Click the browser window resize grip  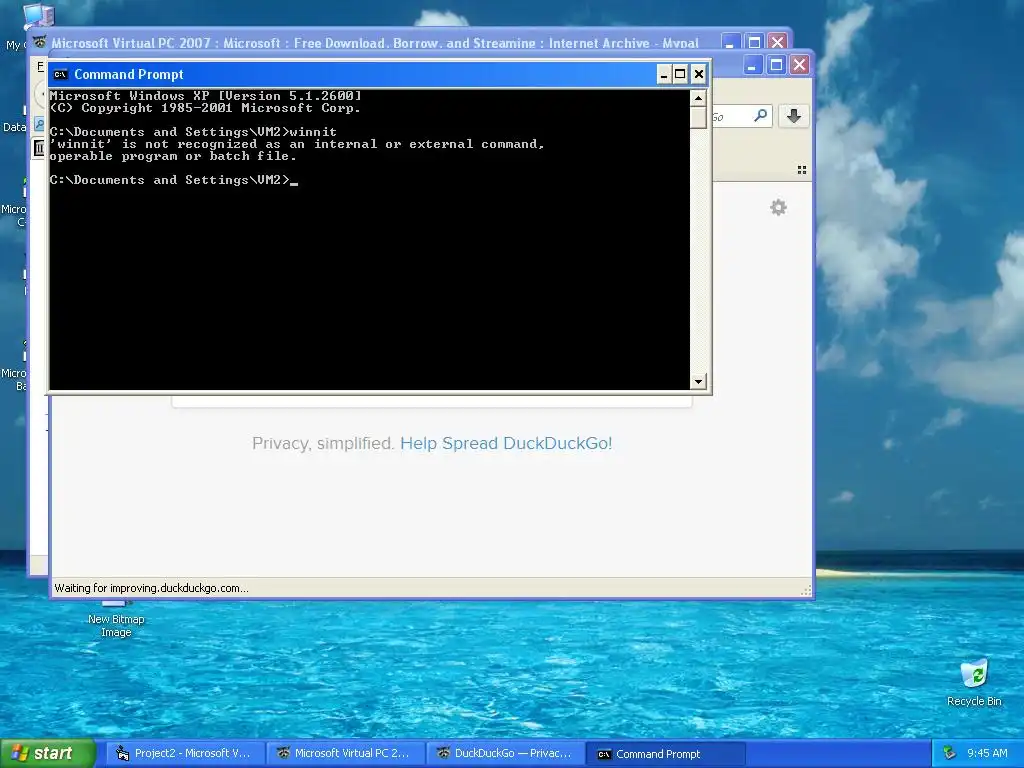(807, 590)
